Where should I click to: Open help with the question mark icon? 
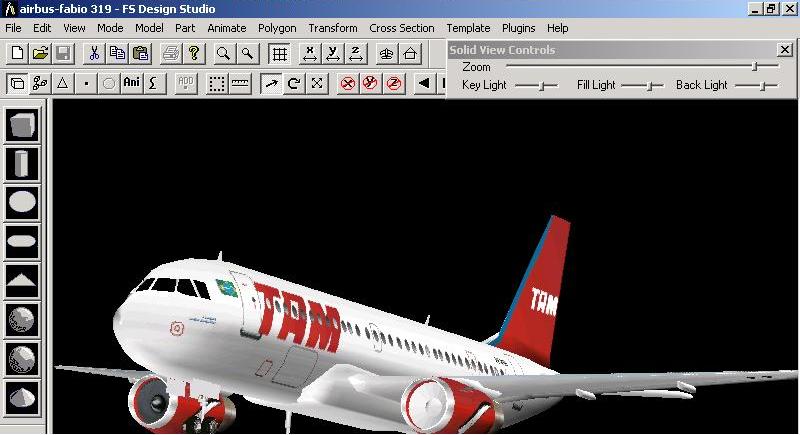tap(194, 53)
